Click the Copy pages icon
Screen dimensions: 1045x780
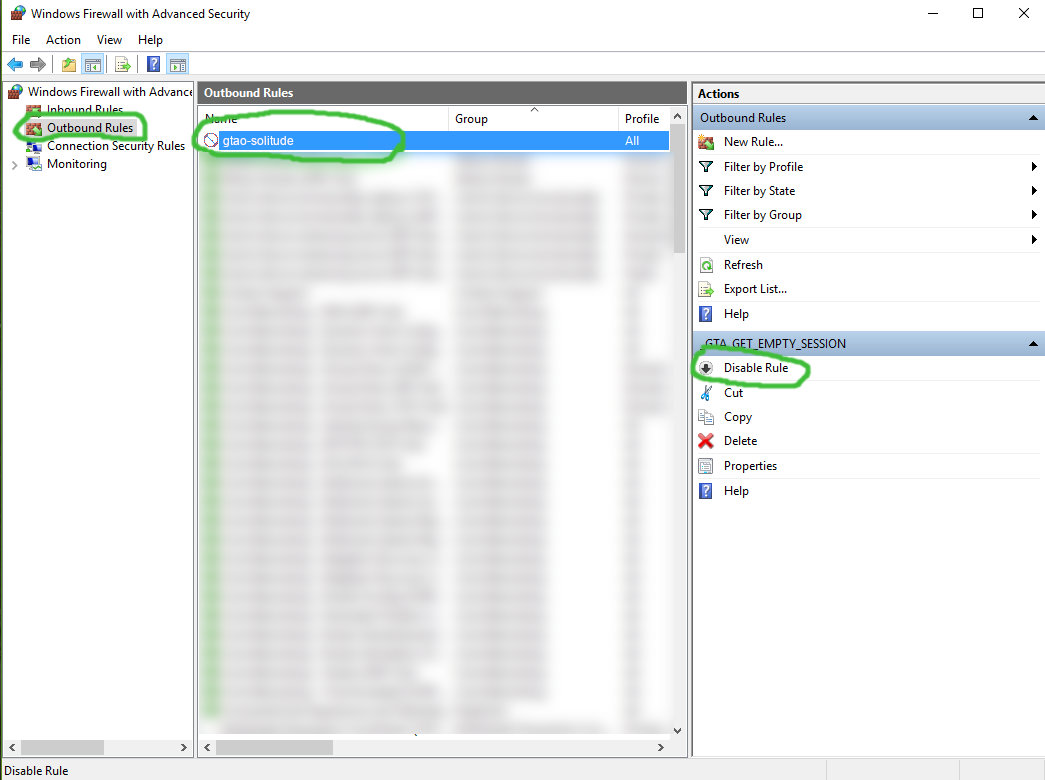point(706,417)
